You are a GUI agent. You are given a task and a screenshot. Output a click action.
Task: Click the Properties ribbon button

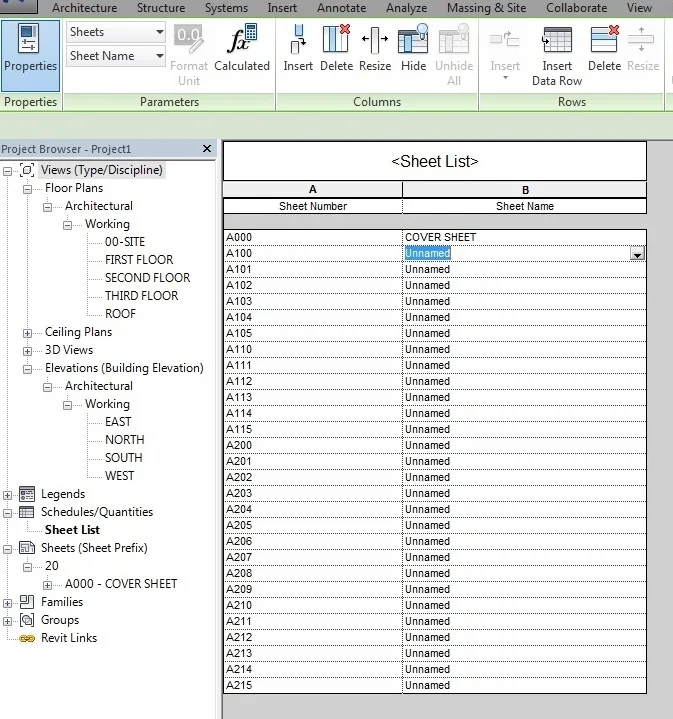pyautogui.click(x=30, y=55)
